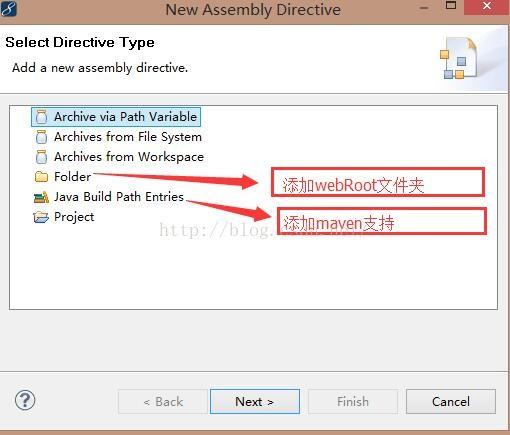The height and width of the screenshot is (435, 510).
Task: Click the application logo in title bar
Action: point(8,8)
